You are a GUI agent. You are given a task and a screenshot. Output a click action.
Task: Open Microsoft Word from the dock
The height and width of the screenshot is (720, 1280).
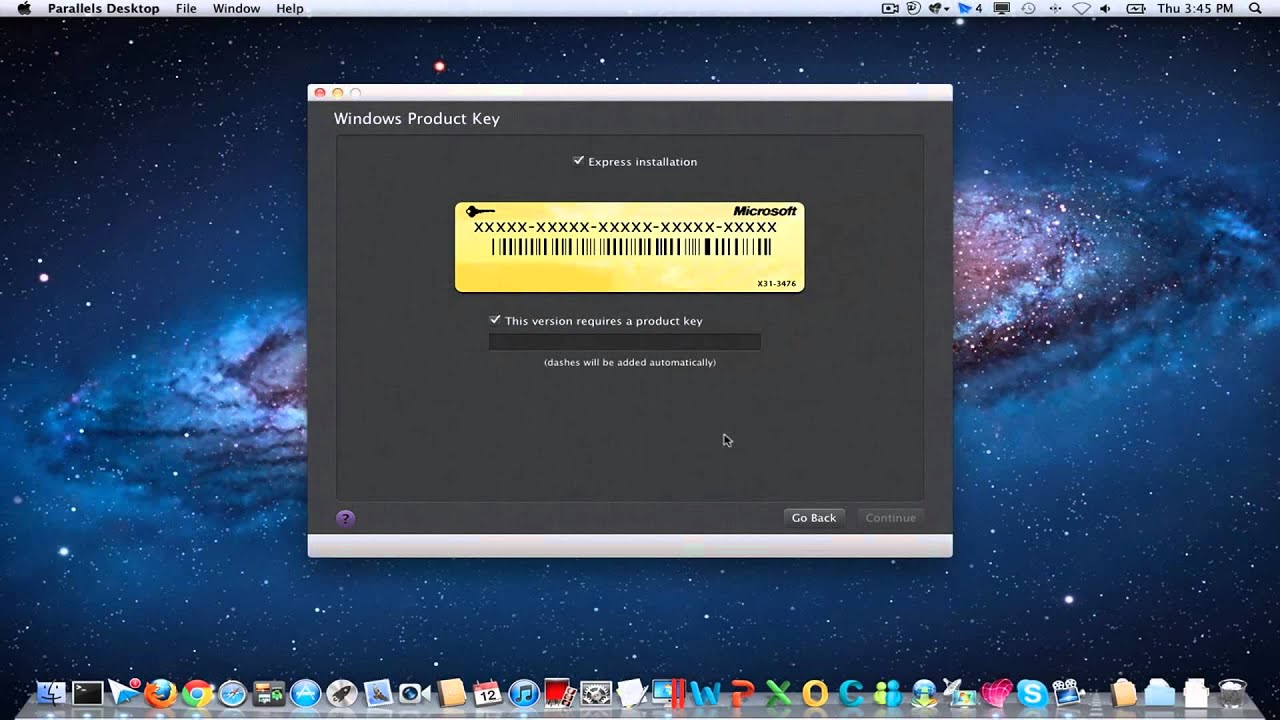[x=705, y=692]
